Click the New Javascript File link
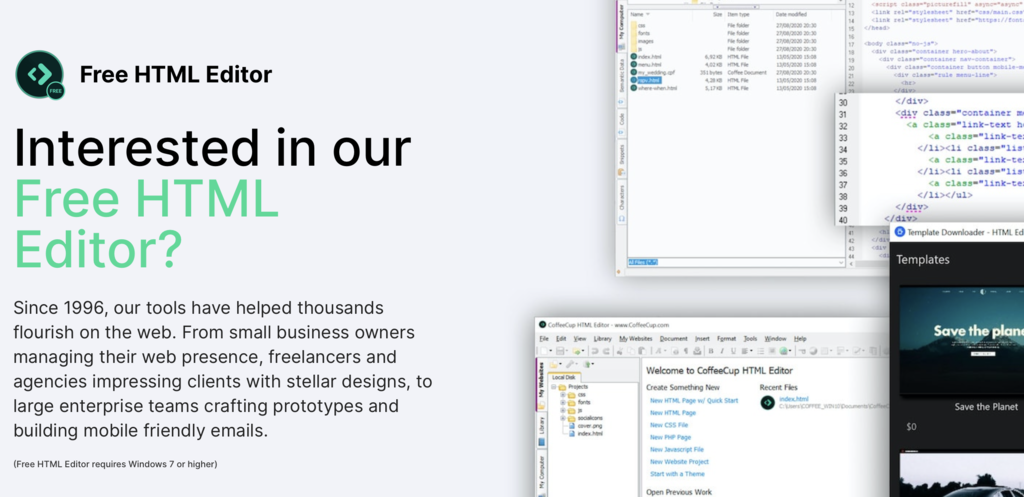1024x497 pixels. pos(677,449)
